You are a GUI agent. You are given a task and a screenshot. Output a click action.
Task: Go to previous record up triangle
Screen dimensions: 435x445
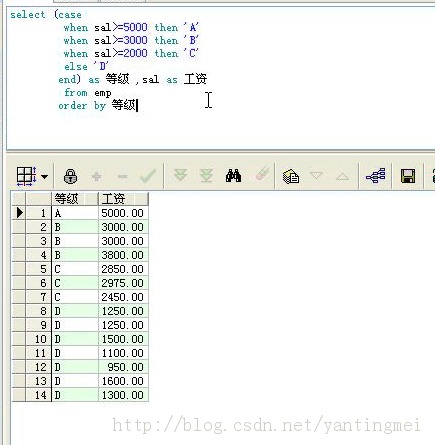pos(342,177)
